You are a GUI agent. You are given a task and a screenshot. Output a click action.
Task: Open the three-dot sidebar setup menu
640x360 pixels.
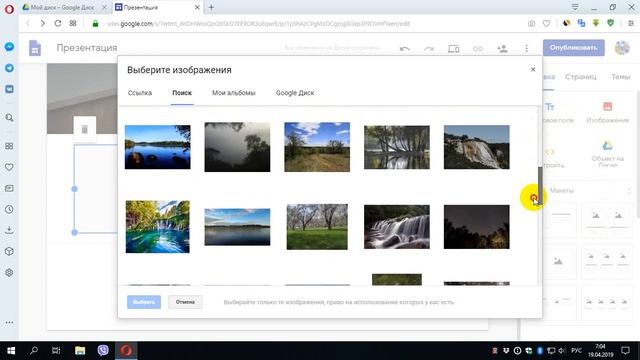(9, 322)
